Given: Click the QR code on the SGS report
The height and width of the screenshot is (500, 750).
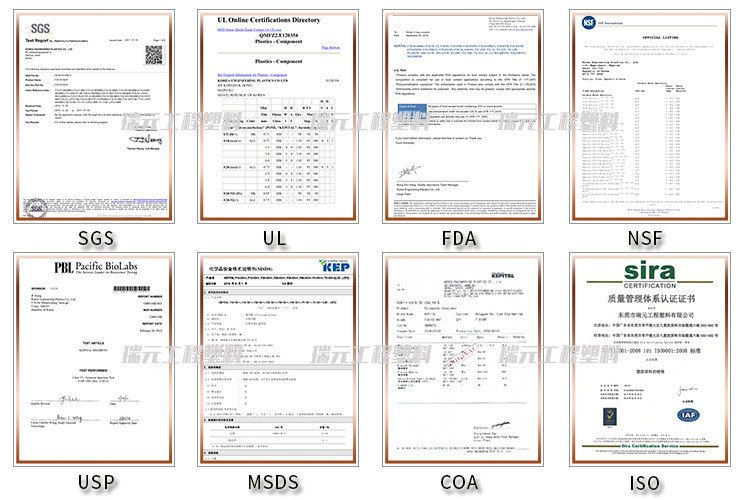Looking at the screenshot, I should coord(153,55).
